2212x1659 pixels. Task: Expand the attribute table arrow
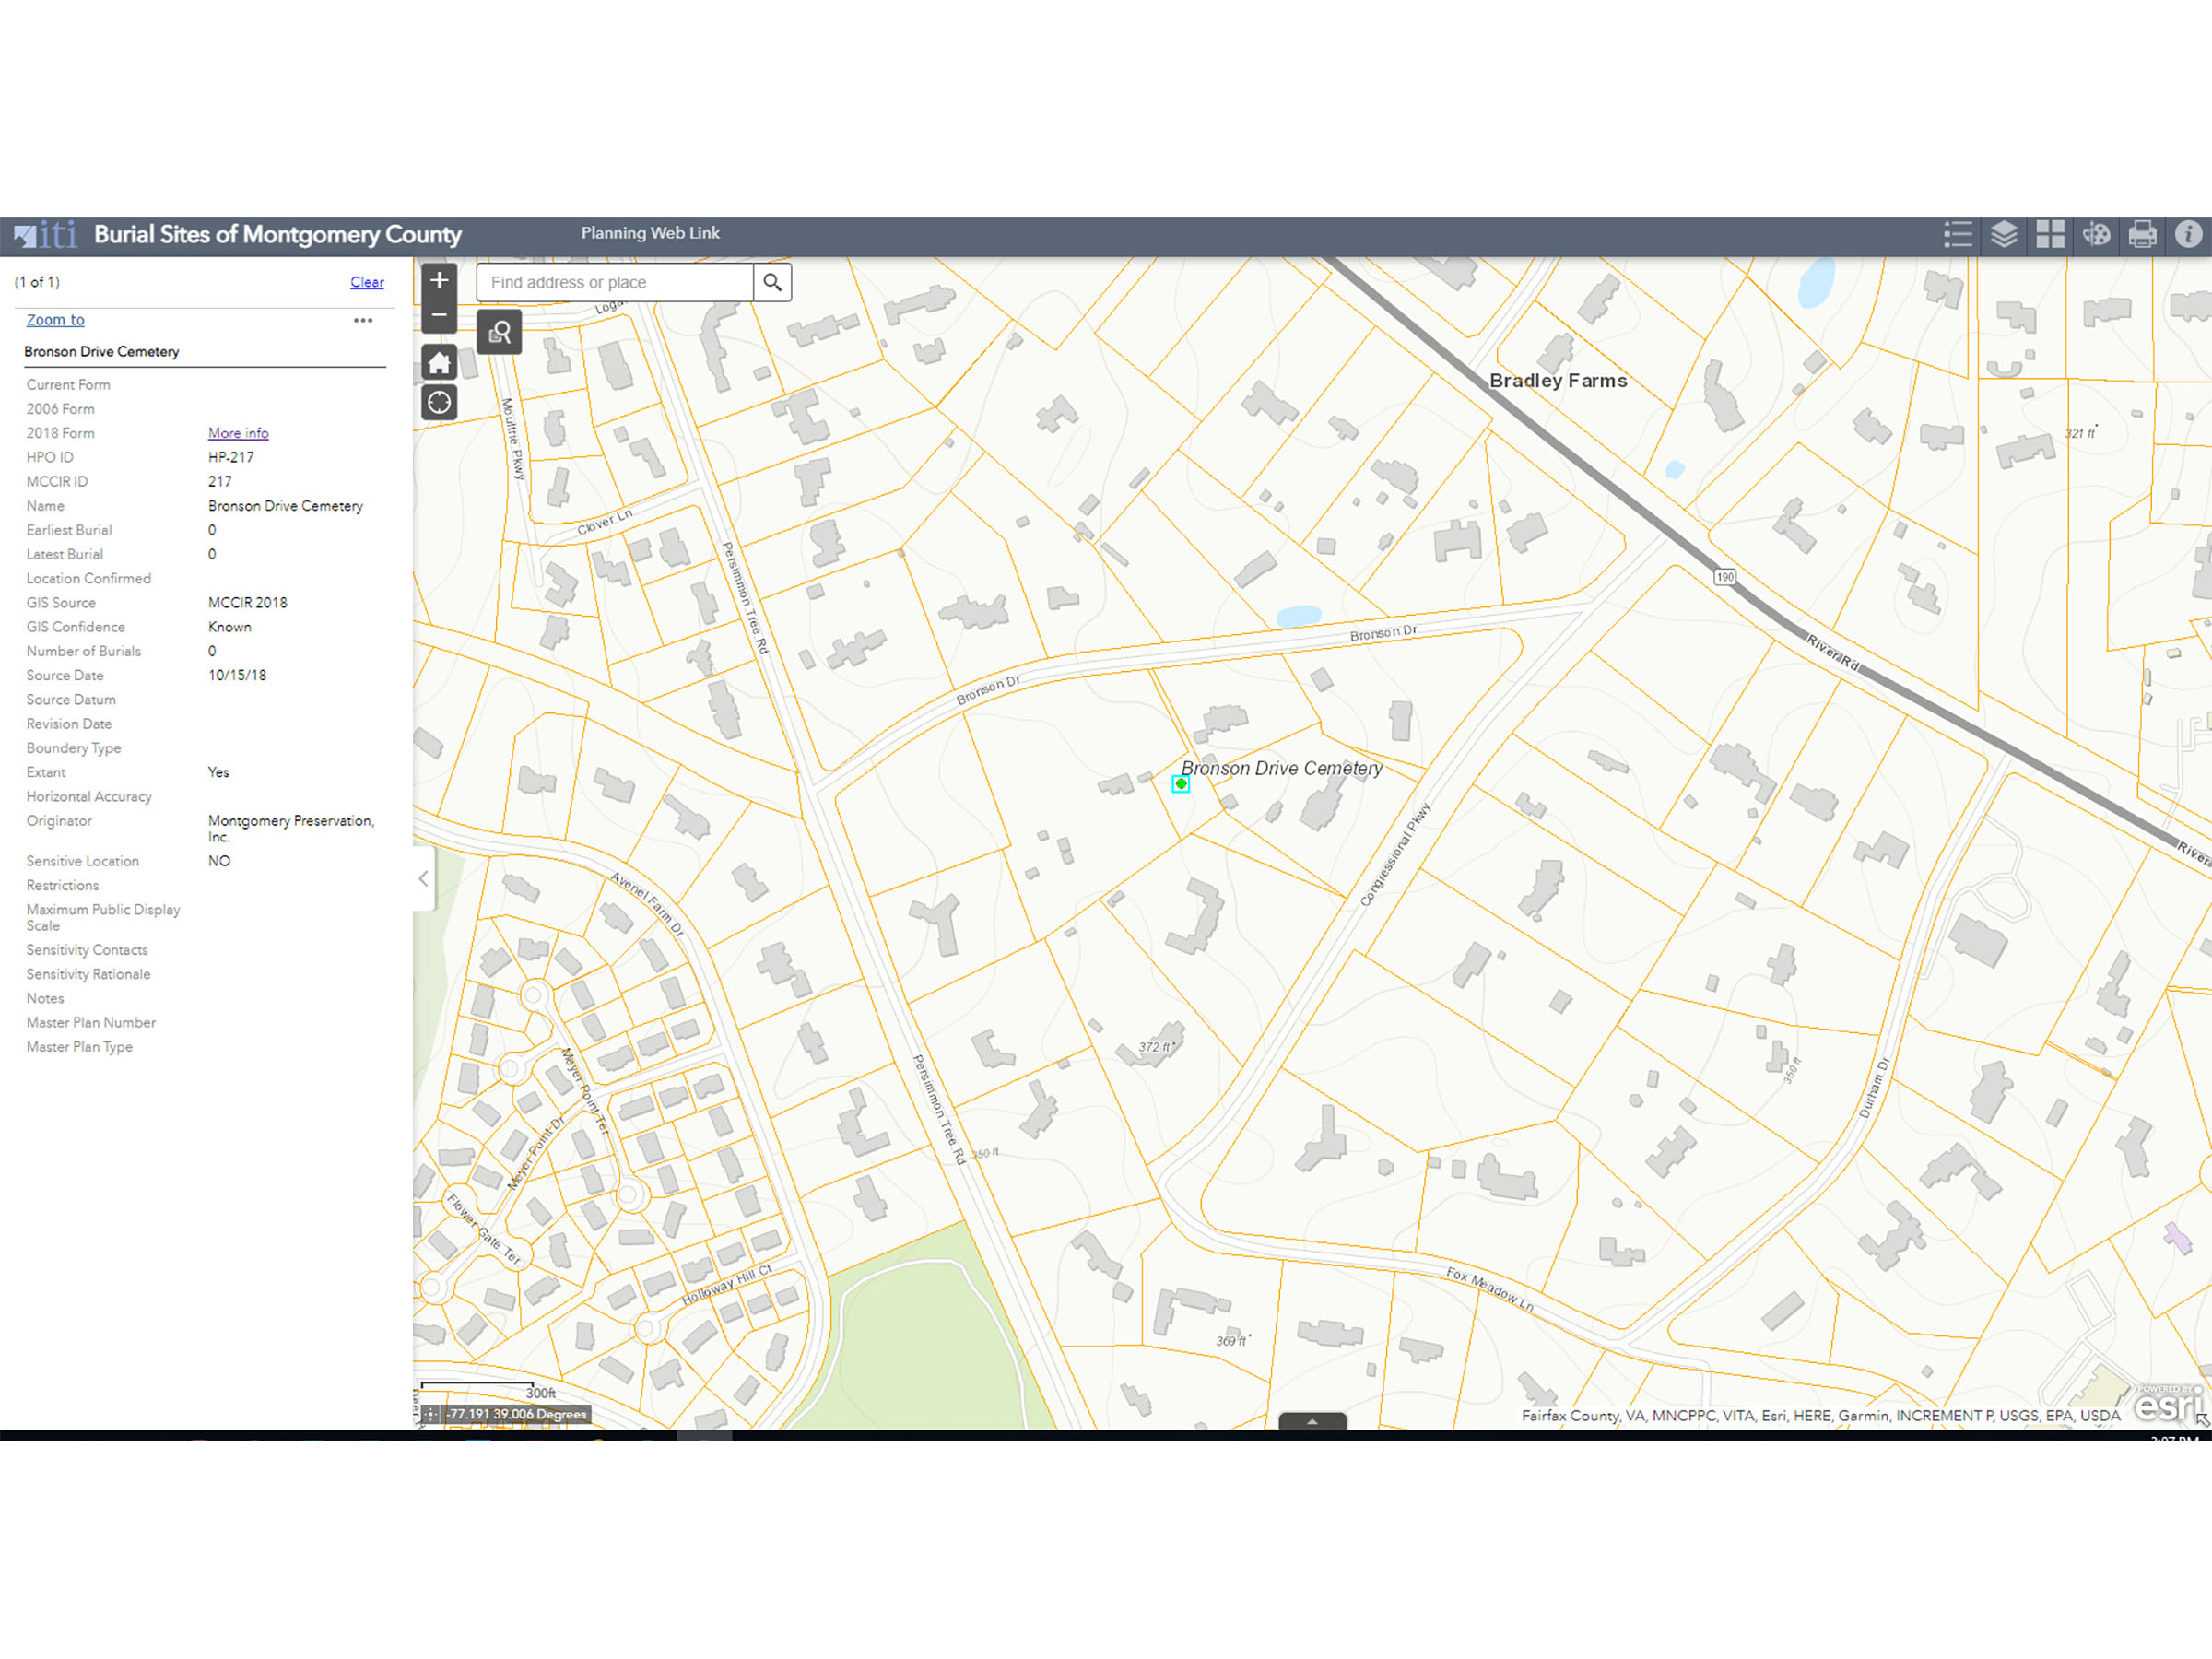pyautogui.click(x=1312, y=1421)
